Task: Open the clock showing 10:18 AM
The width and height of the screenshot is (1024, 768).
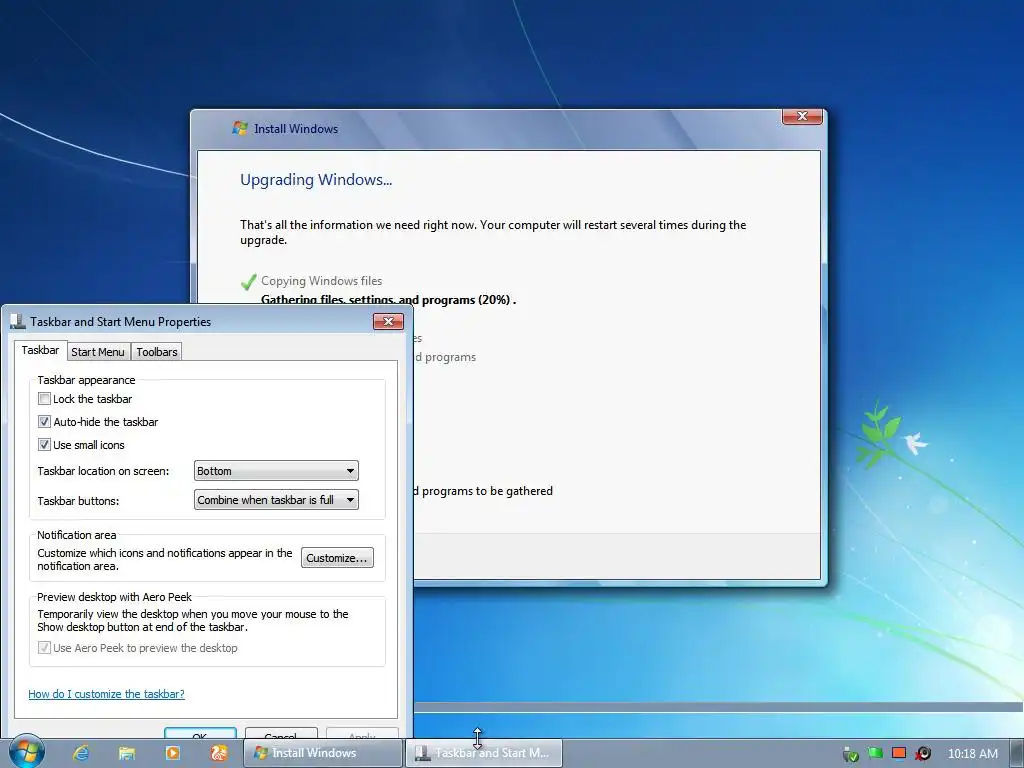Action: [x=972, y=754]
